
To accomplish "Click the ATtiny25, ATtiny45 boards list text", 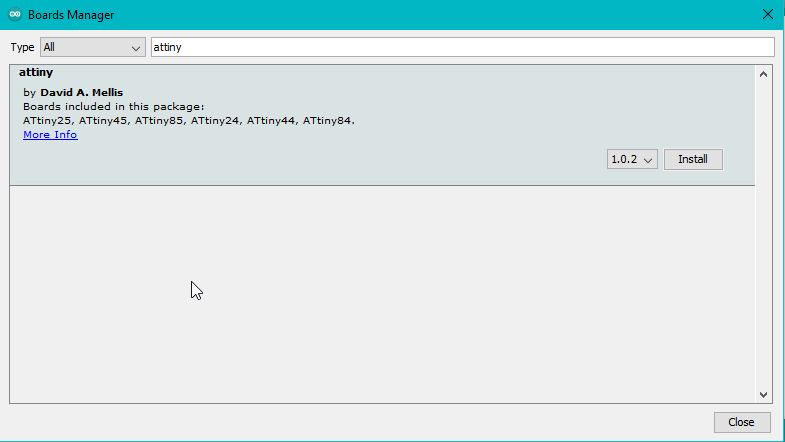I will pos(189,121).
